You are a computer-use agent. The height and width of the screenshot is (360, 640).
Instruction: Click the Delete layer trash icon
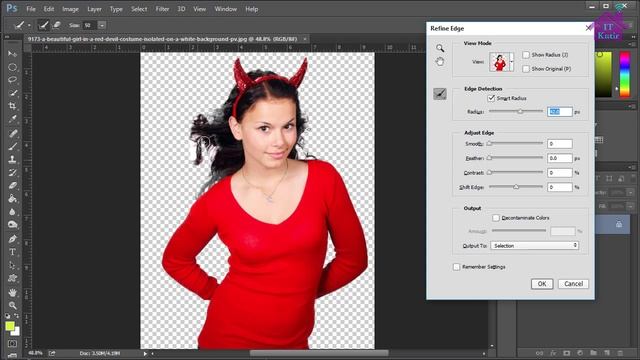[x=620, y=353]
